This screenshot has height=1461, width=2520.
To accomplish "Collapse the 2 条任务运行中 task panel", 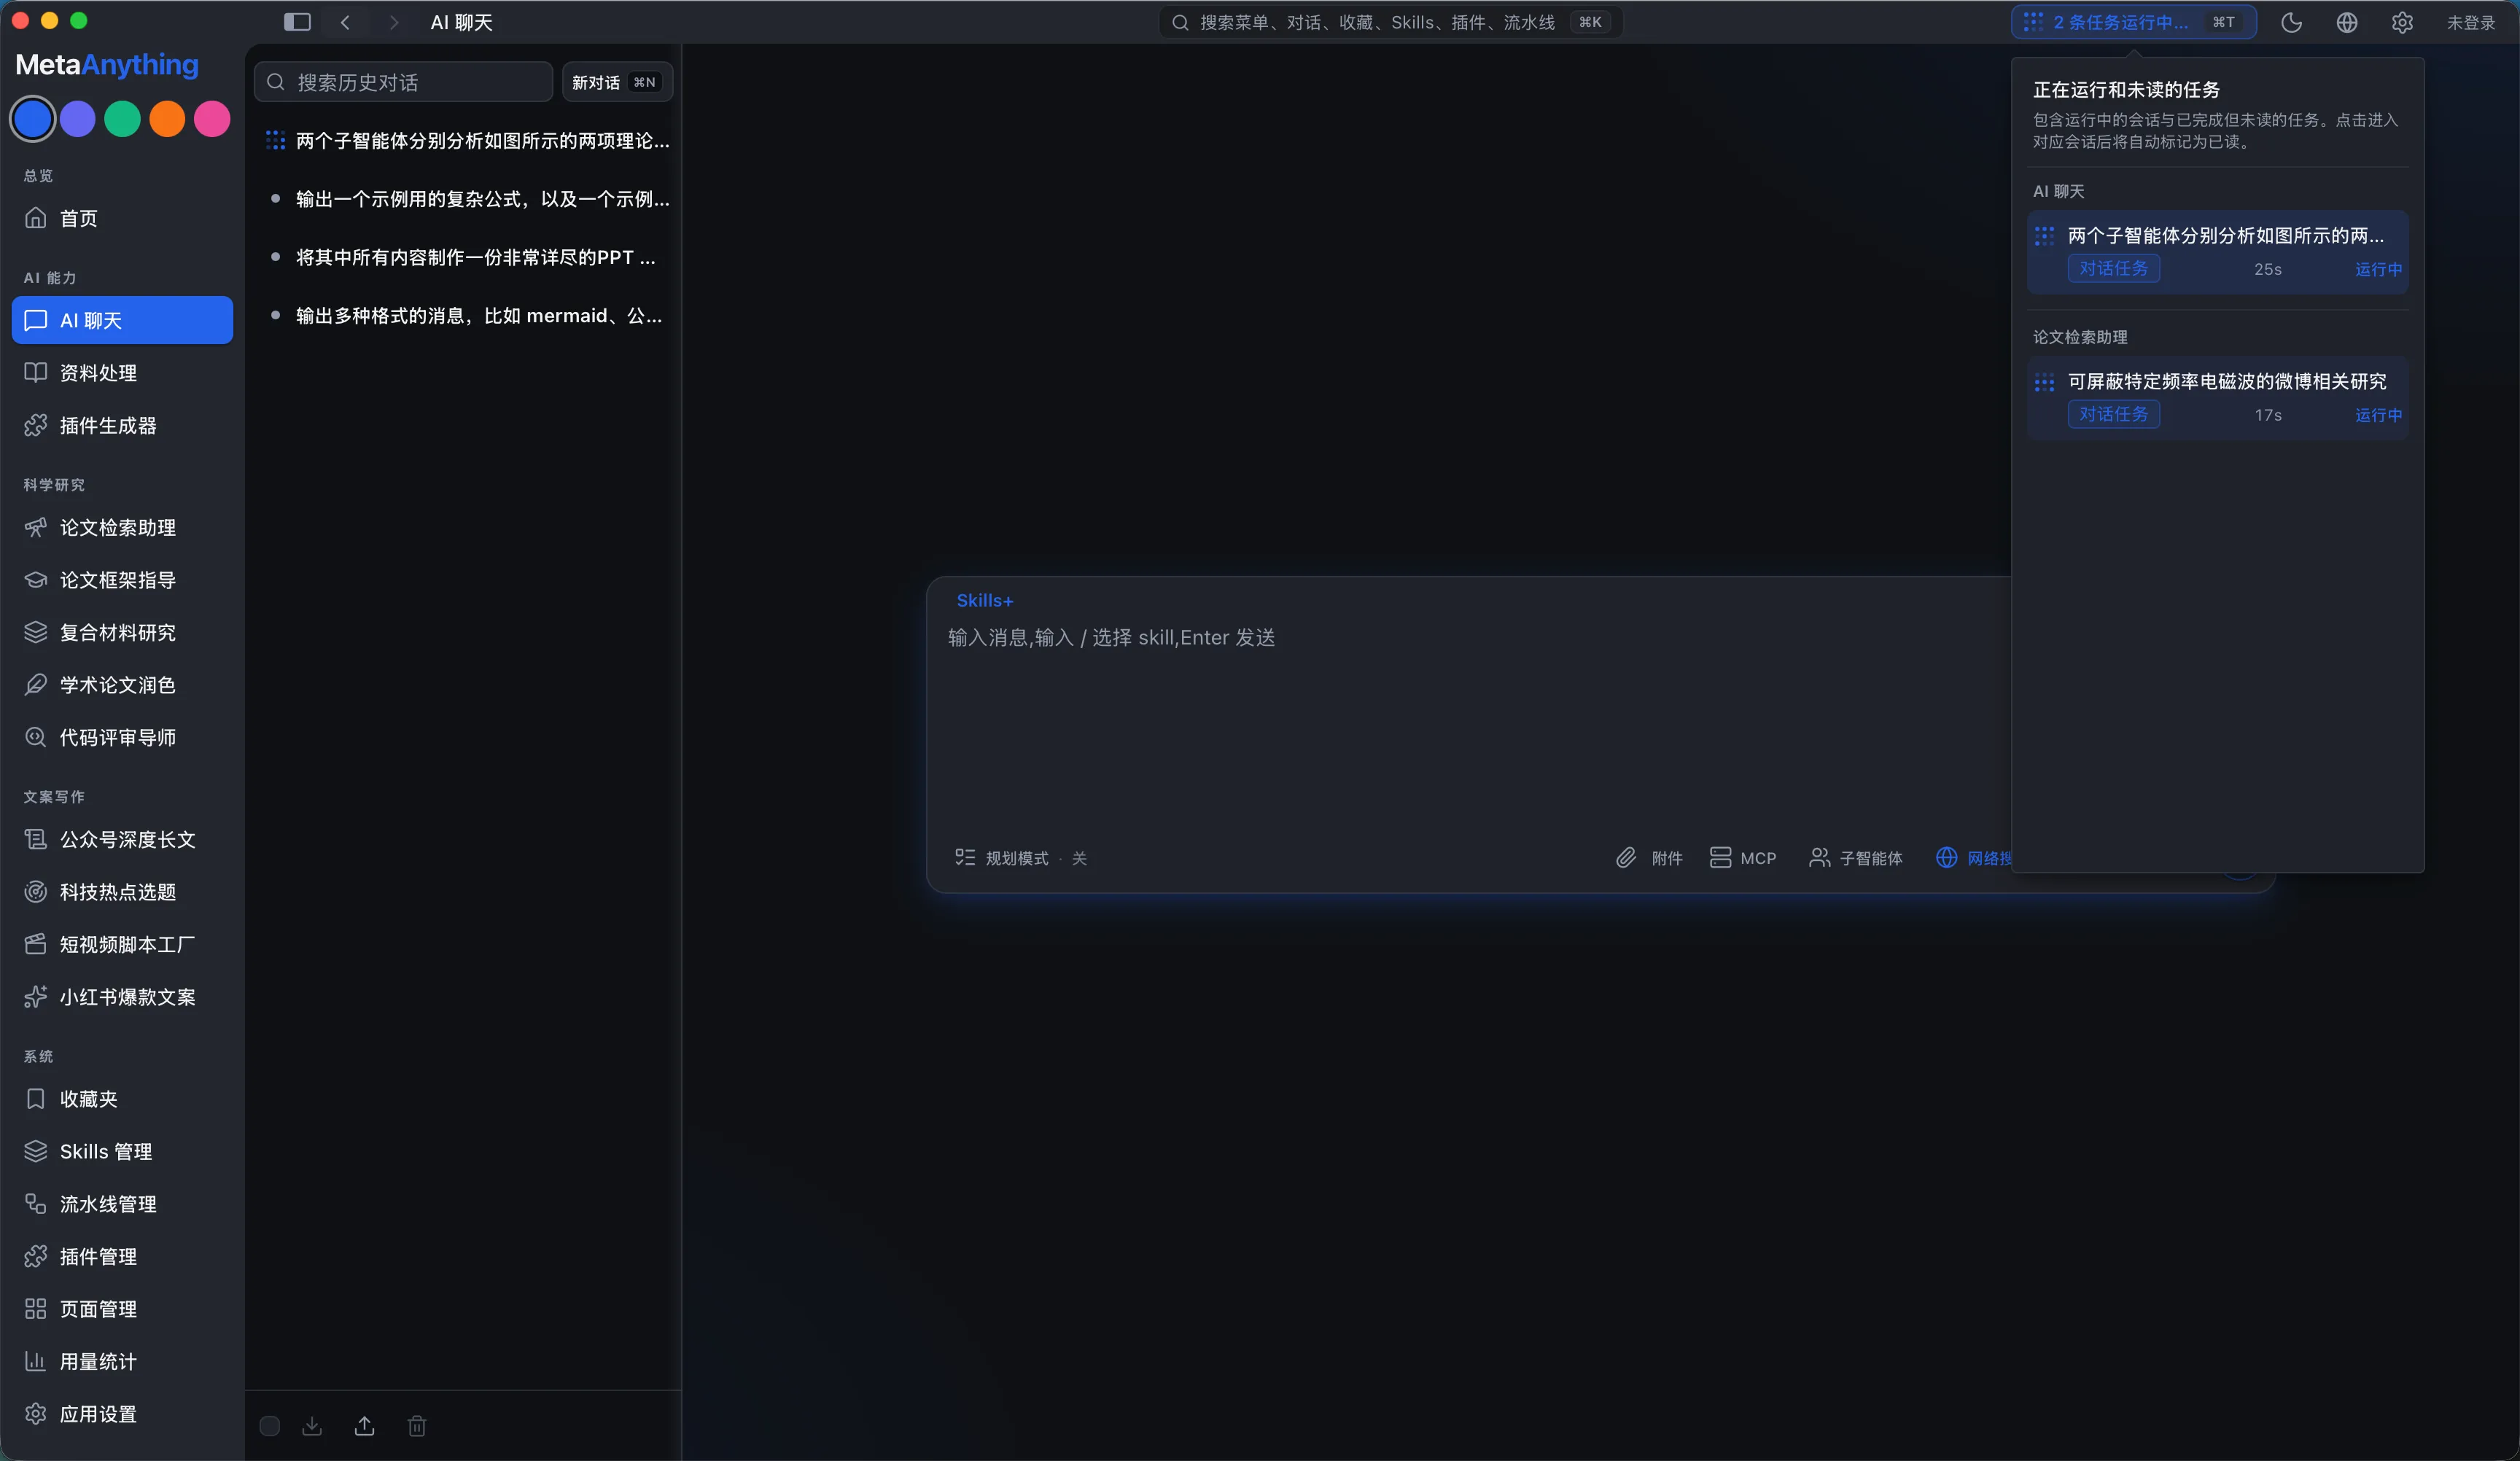I will click(2133, 22).
